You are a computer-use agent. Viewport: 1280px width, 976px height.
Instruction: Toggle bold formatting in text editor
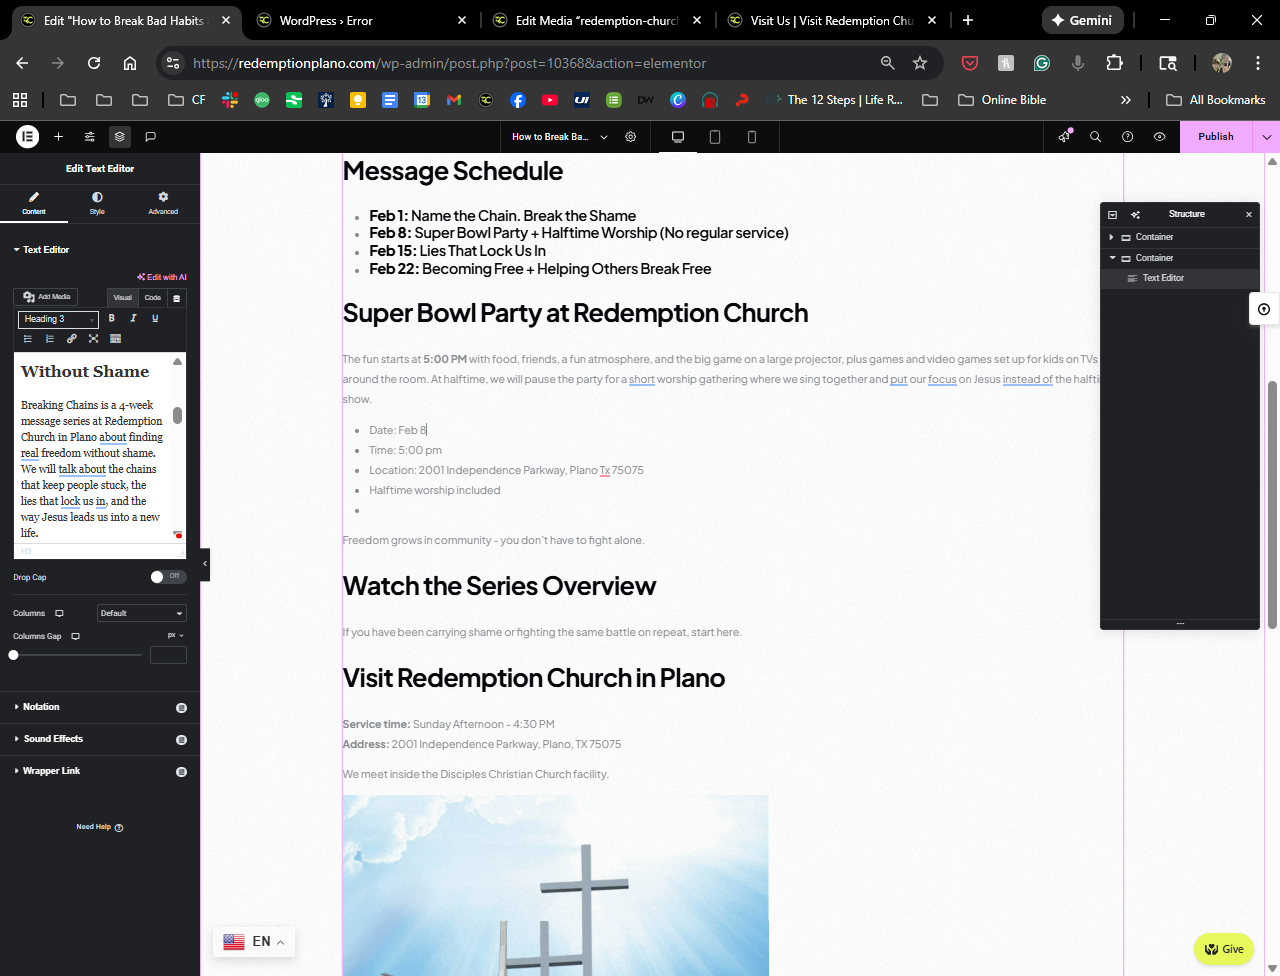[x=112, y=318]
